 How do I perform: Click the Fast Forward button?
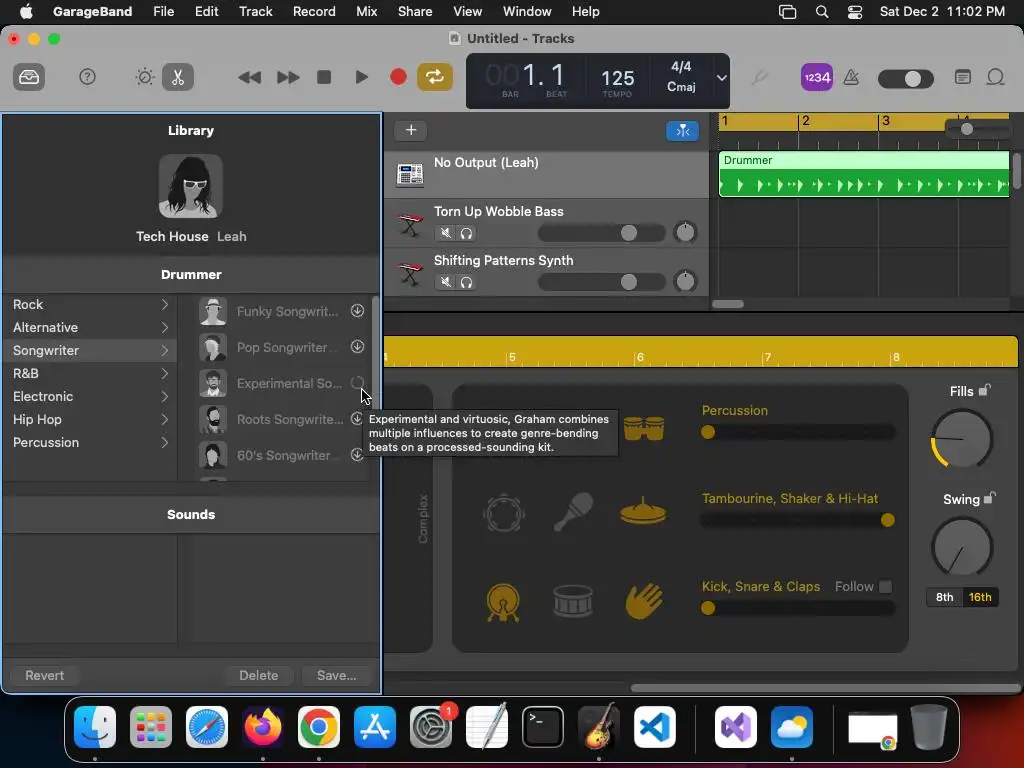click(x=287, y=77)
